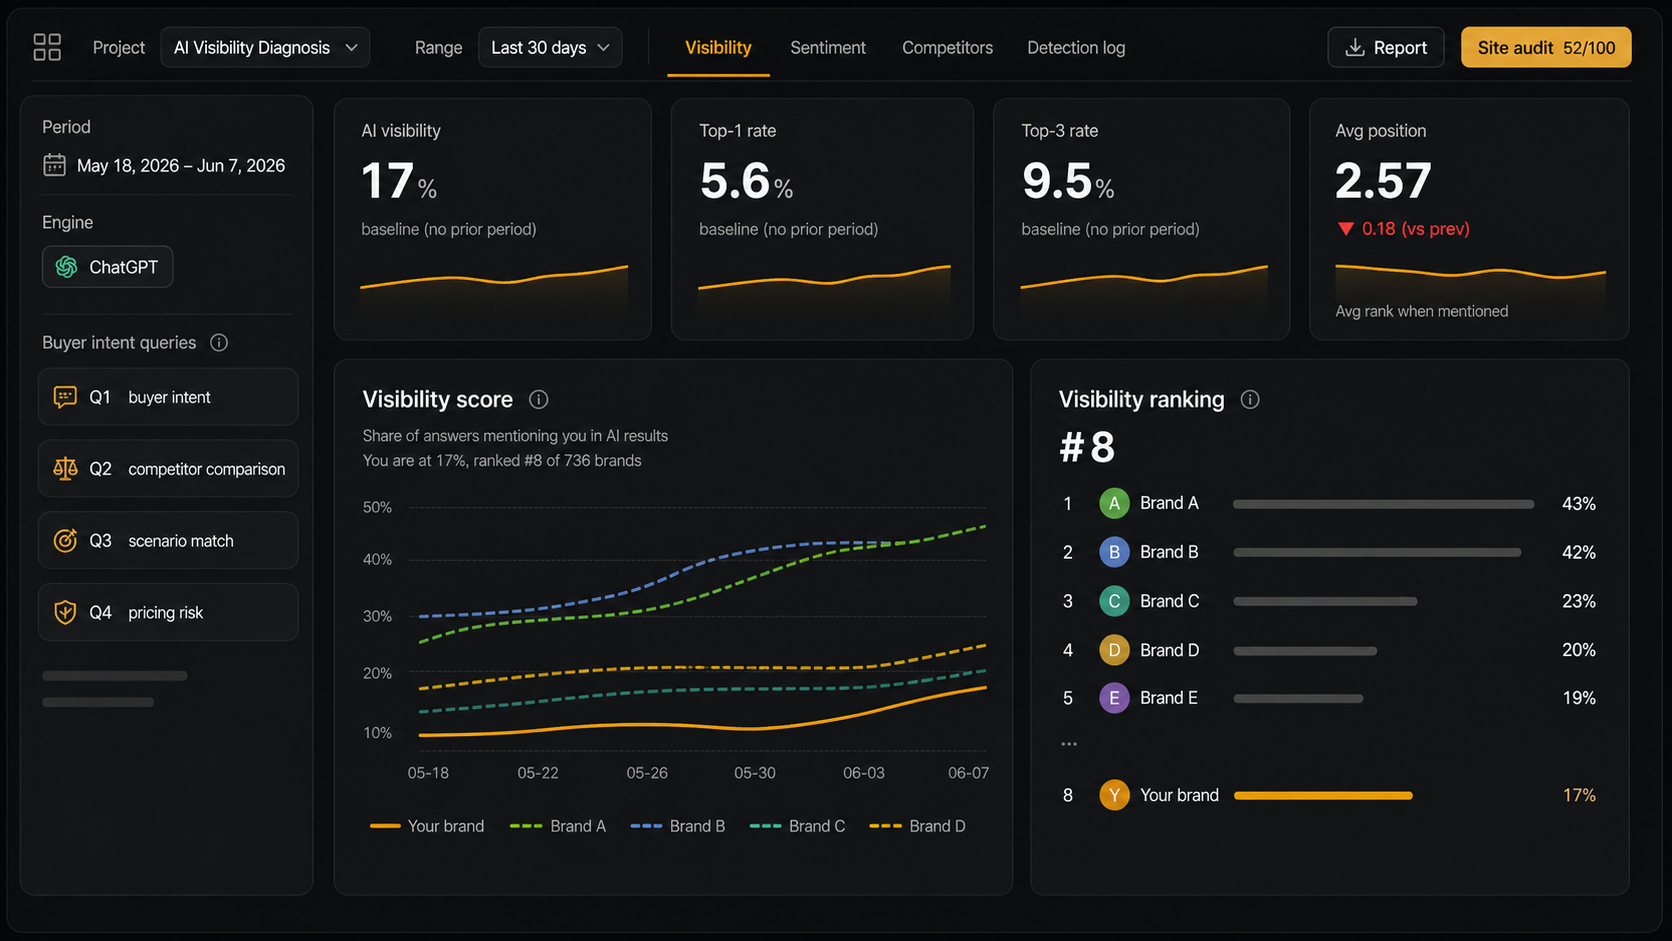Open the AI visibility 17% card
The width and height of the screenshot is (1672, 941).
492,219
